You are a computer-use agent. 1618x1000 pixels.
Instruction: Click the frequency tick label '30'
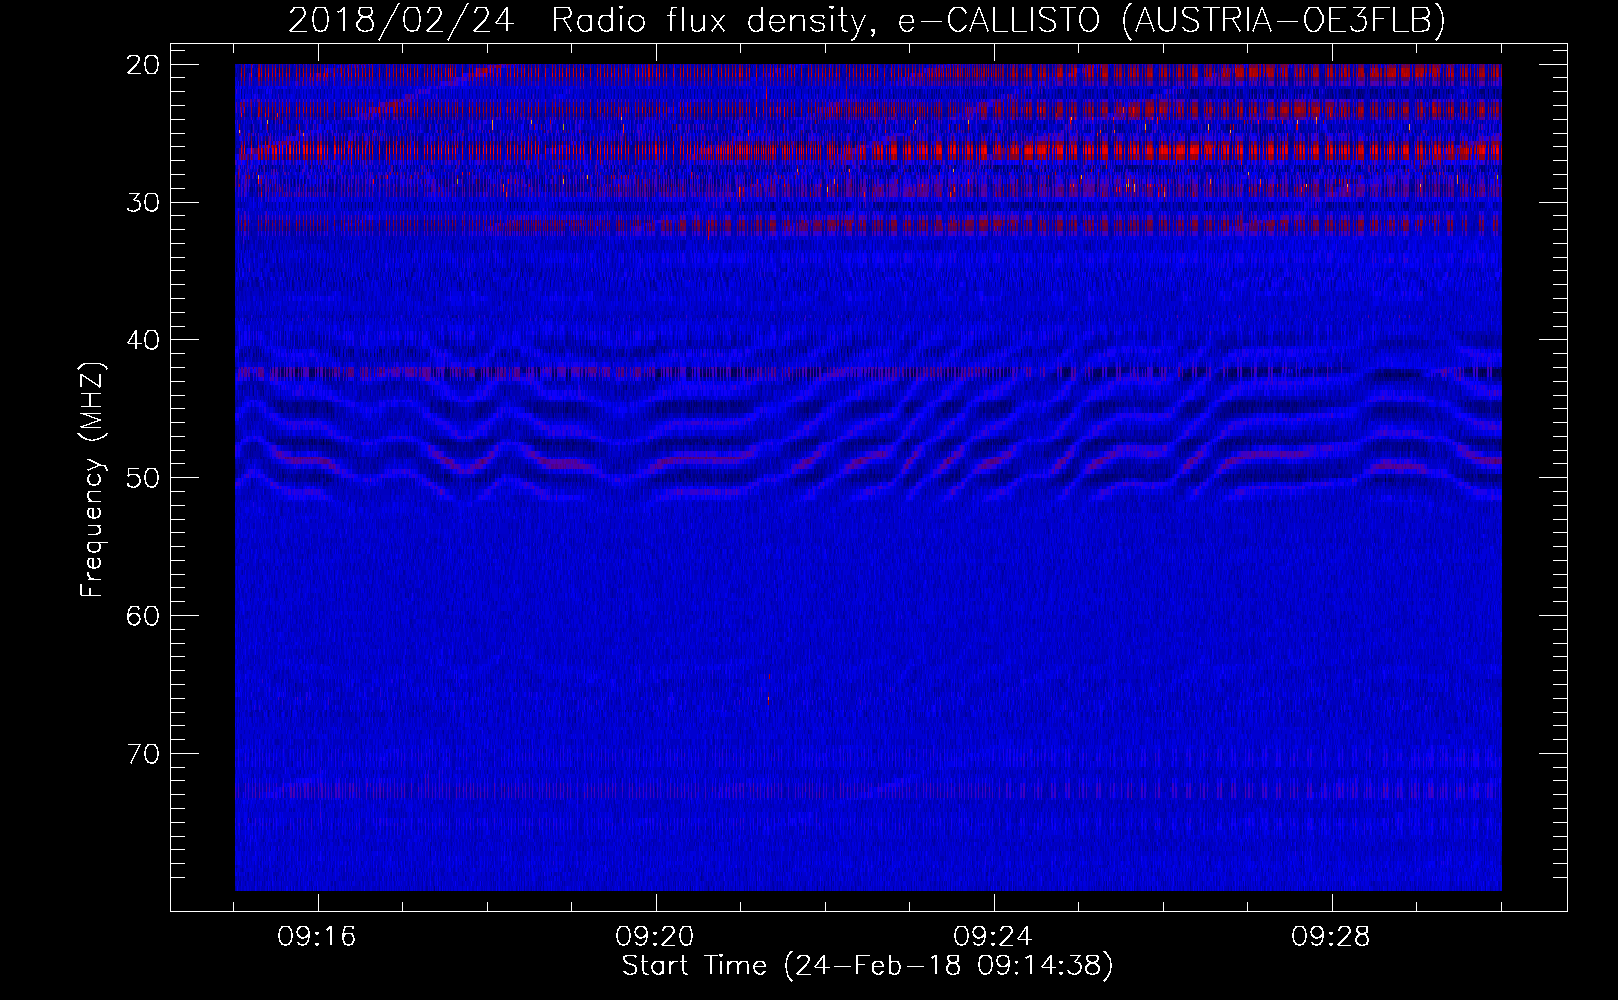(143, 202)
